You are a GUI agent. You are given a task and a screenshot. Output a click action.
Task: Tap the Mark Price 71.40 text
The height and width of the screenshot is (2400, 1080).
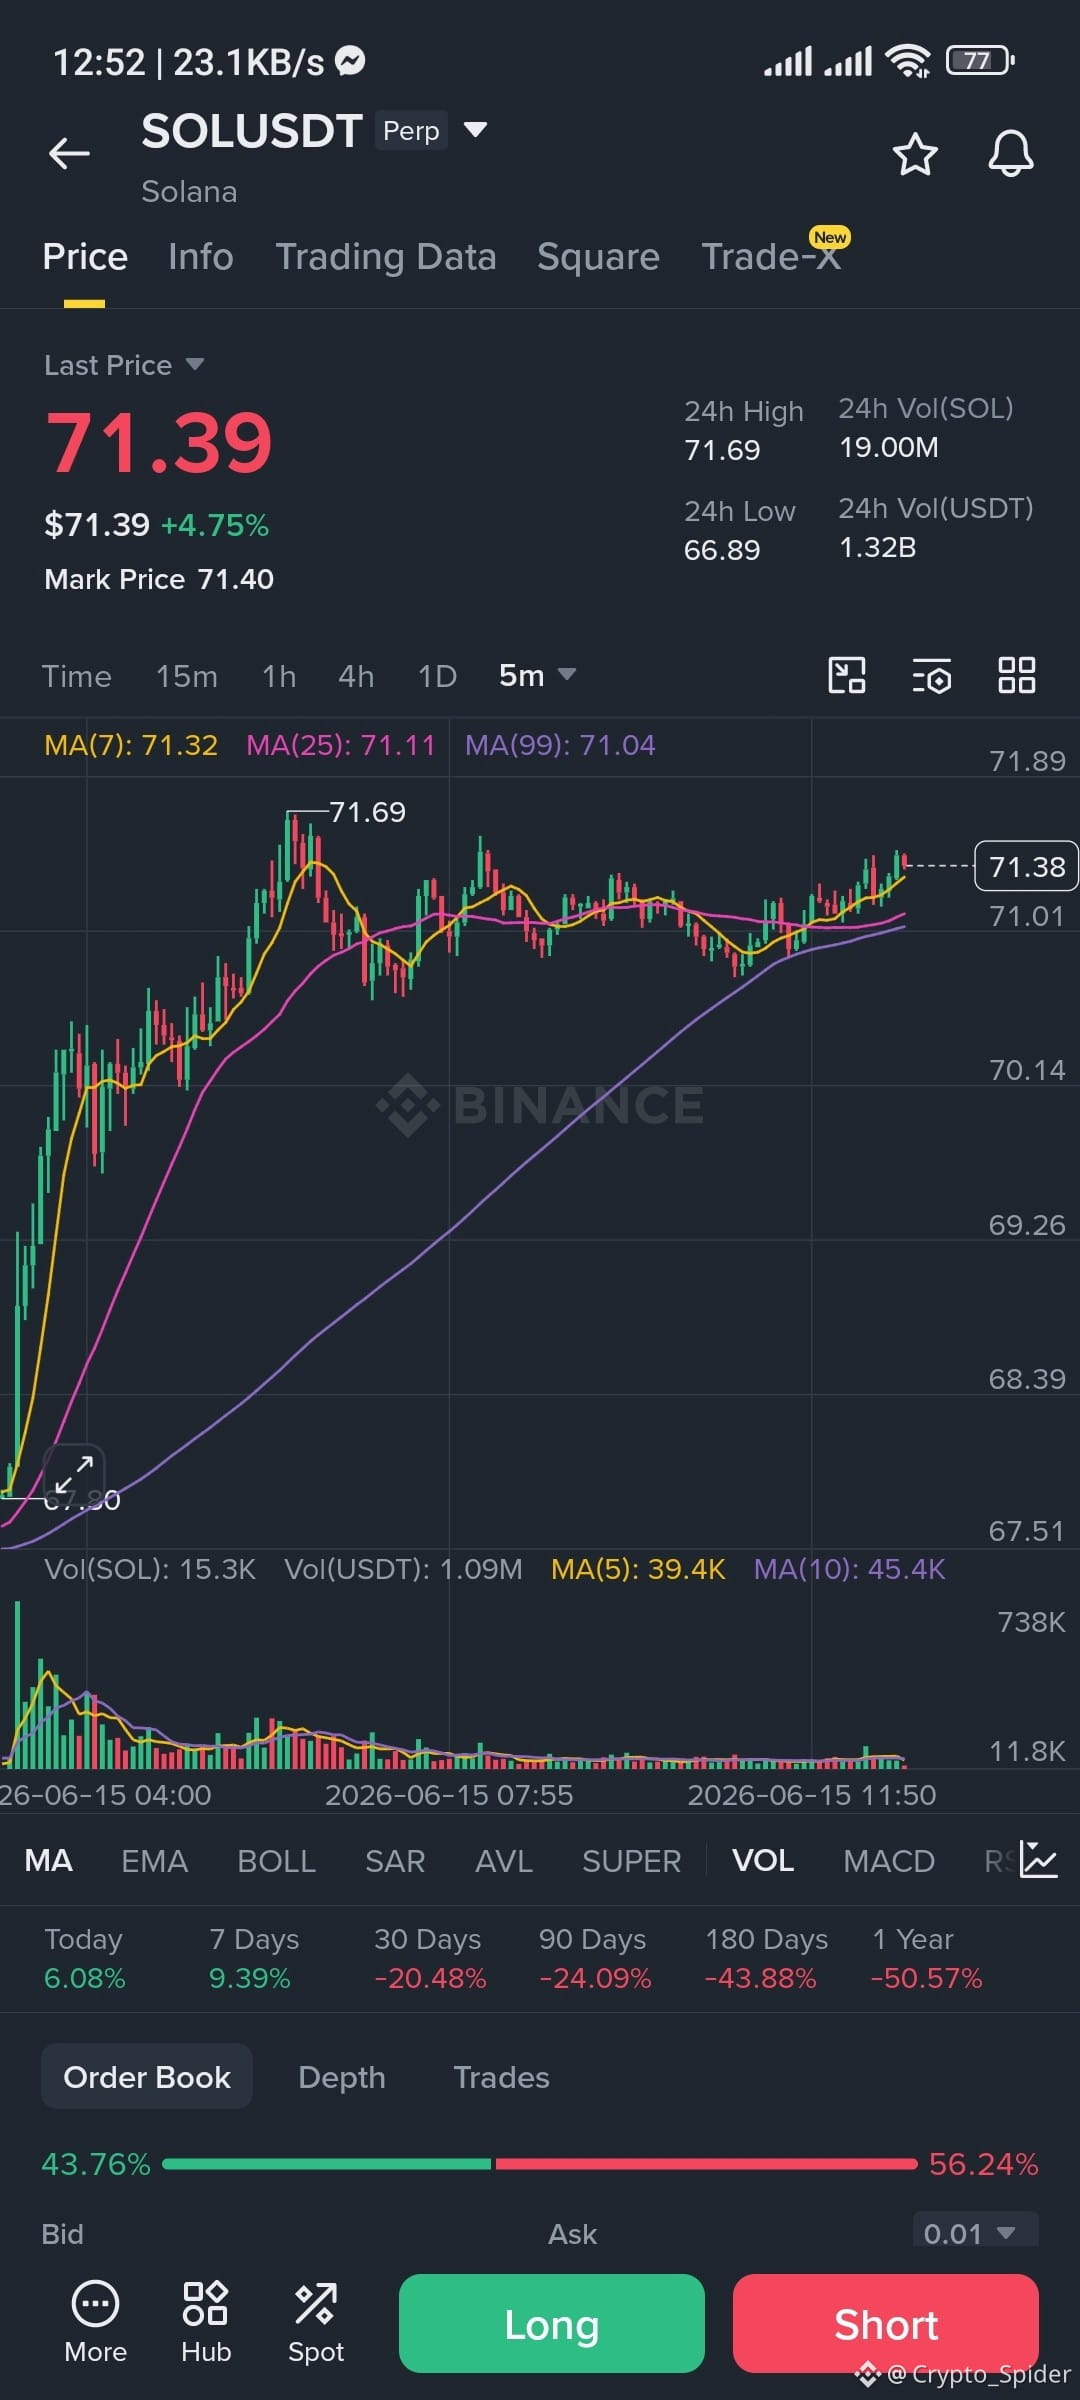(x=159, y=579)
